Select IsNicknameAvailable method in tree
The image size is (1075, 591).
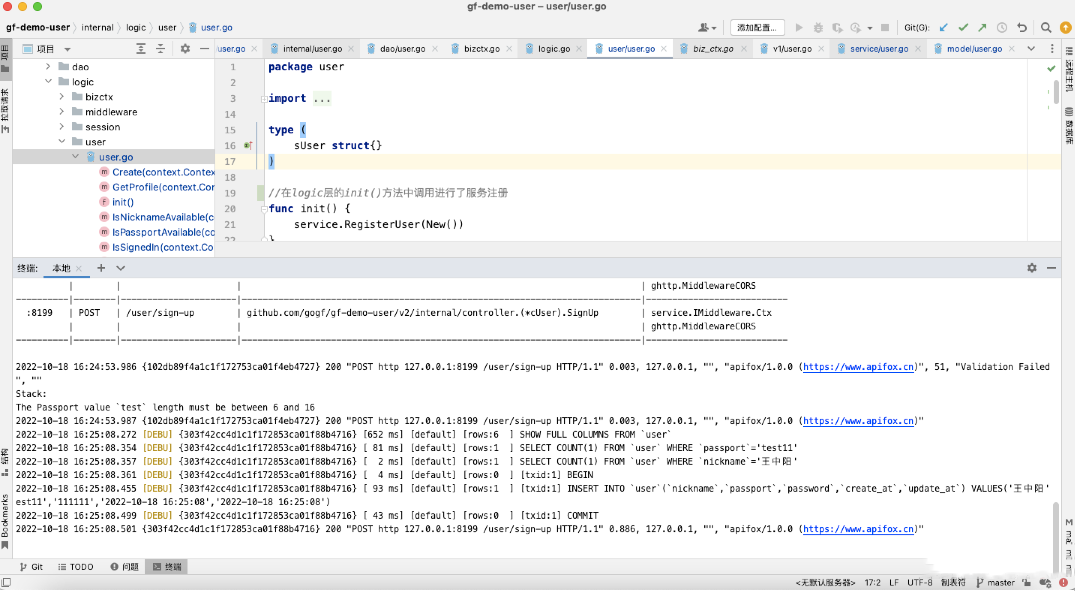point(157,217)
